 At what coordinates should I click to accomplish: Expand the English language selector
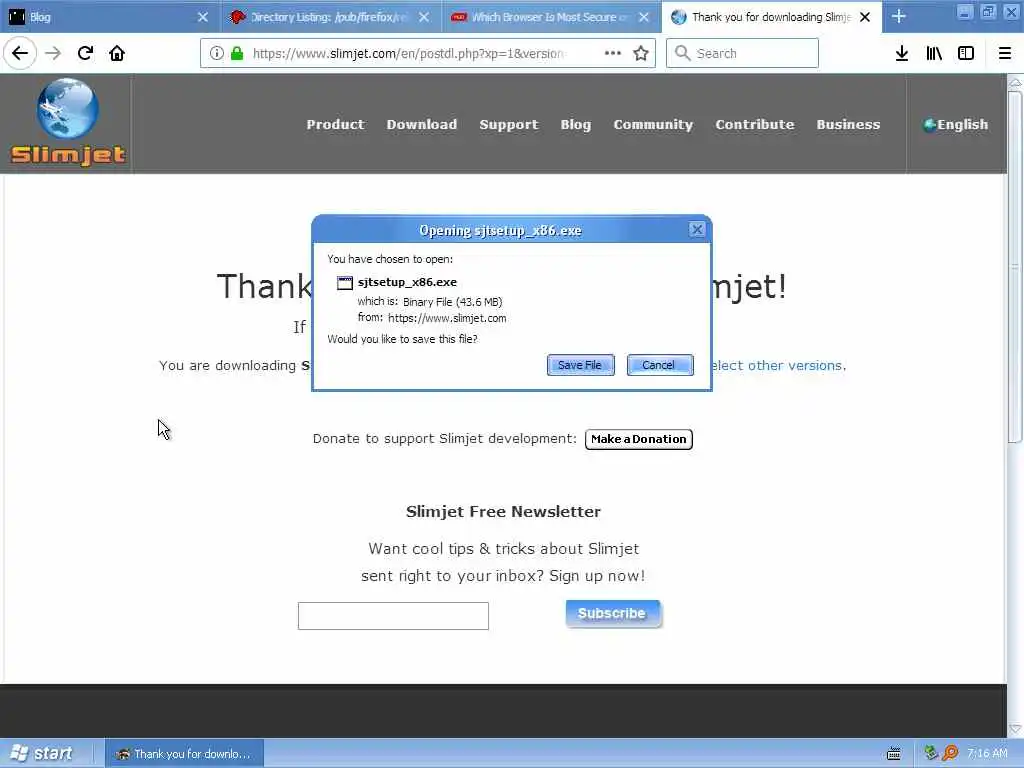pos(955,124)
